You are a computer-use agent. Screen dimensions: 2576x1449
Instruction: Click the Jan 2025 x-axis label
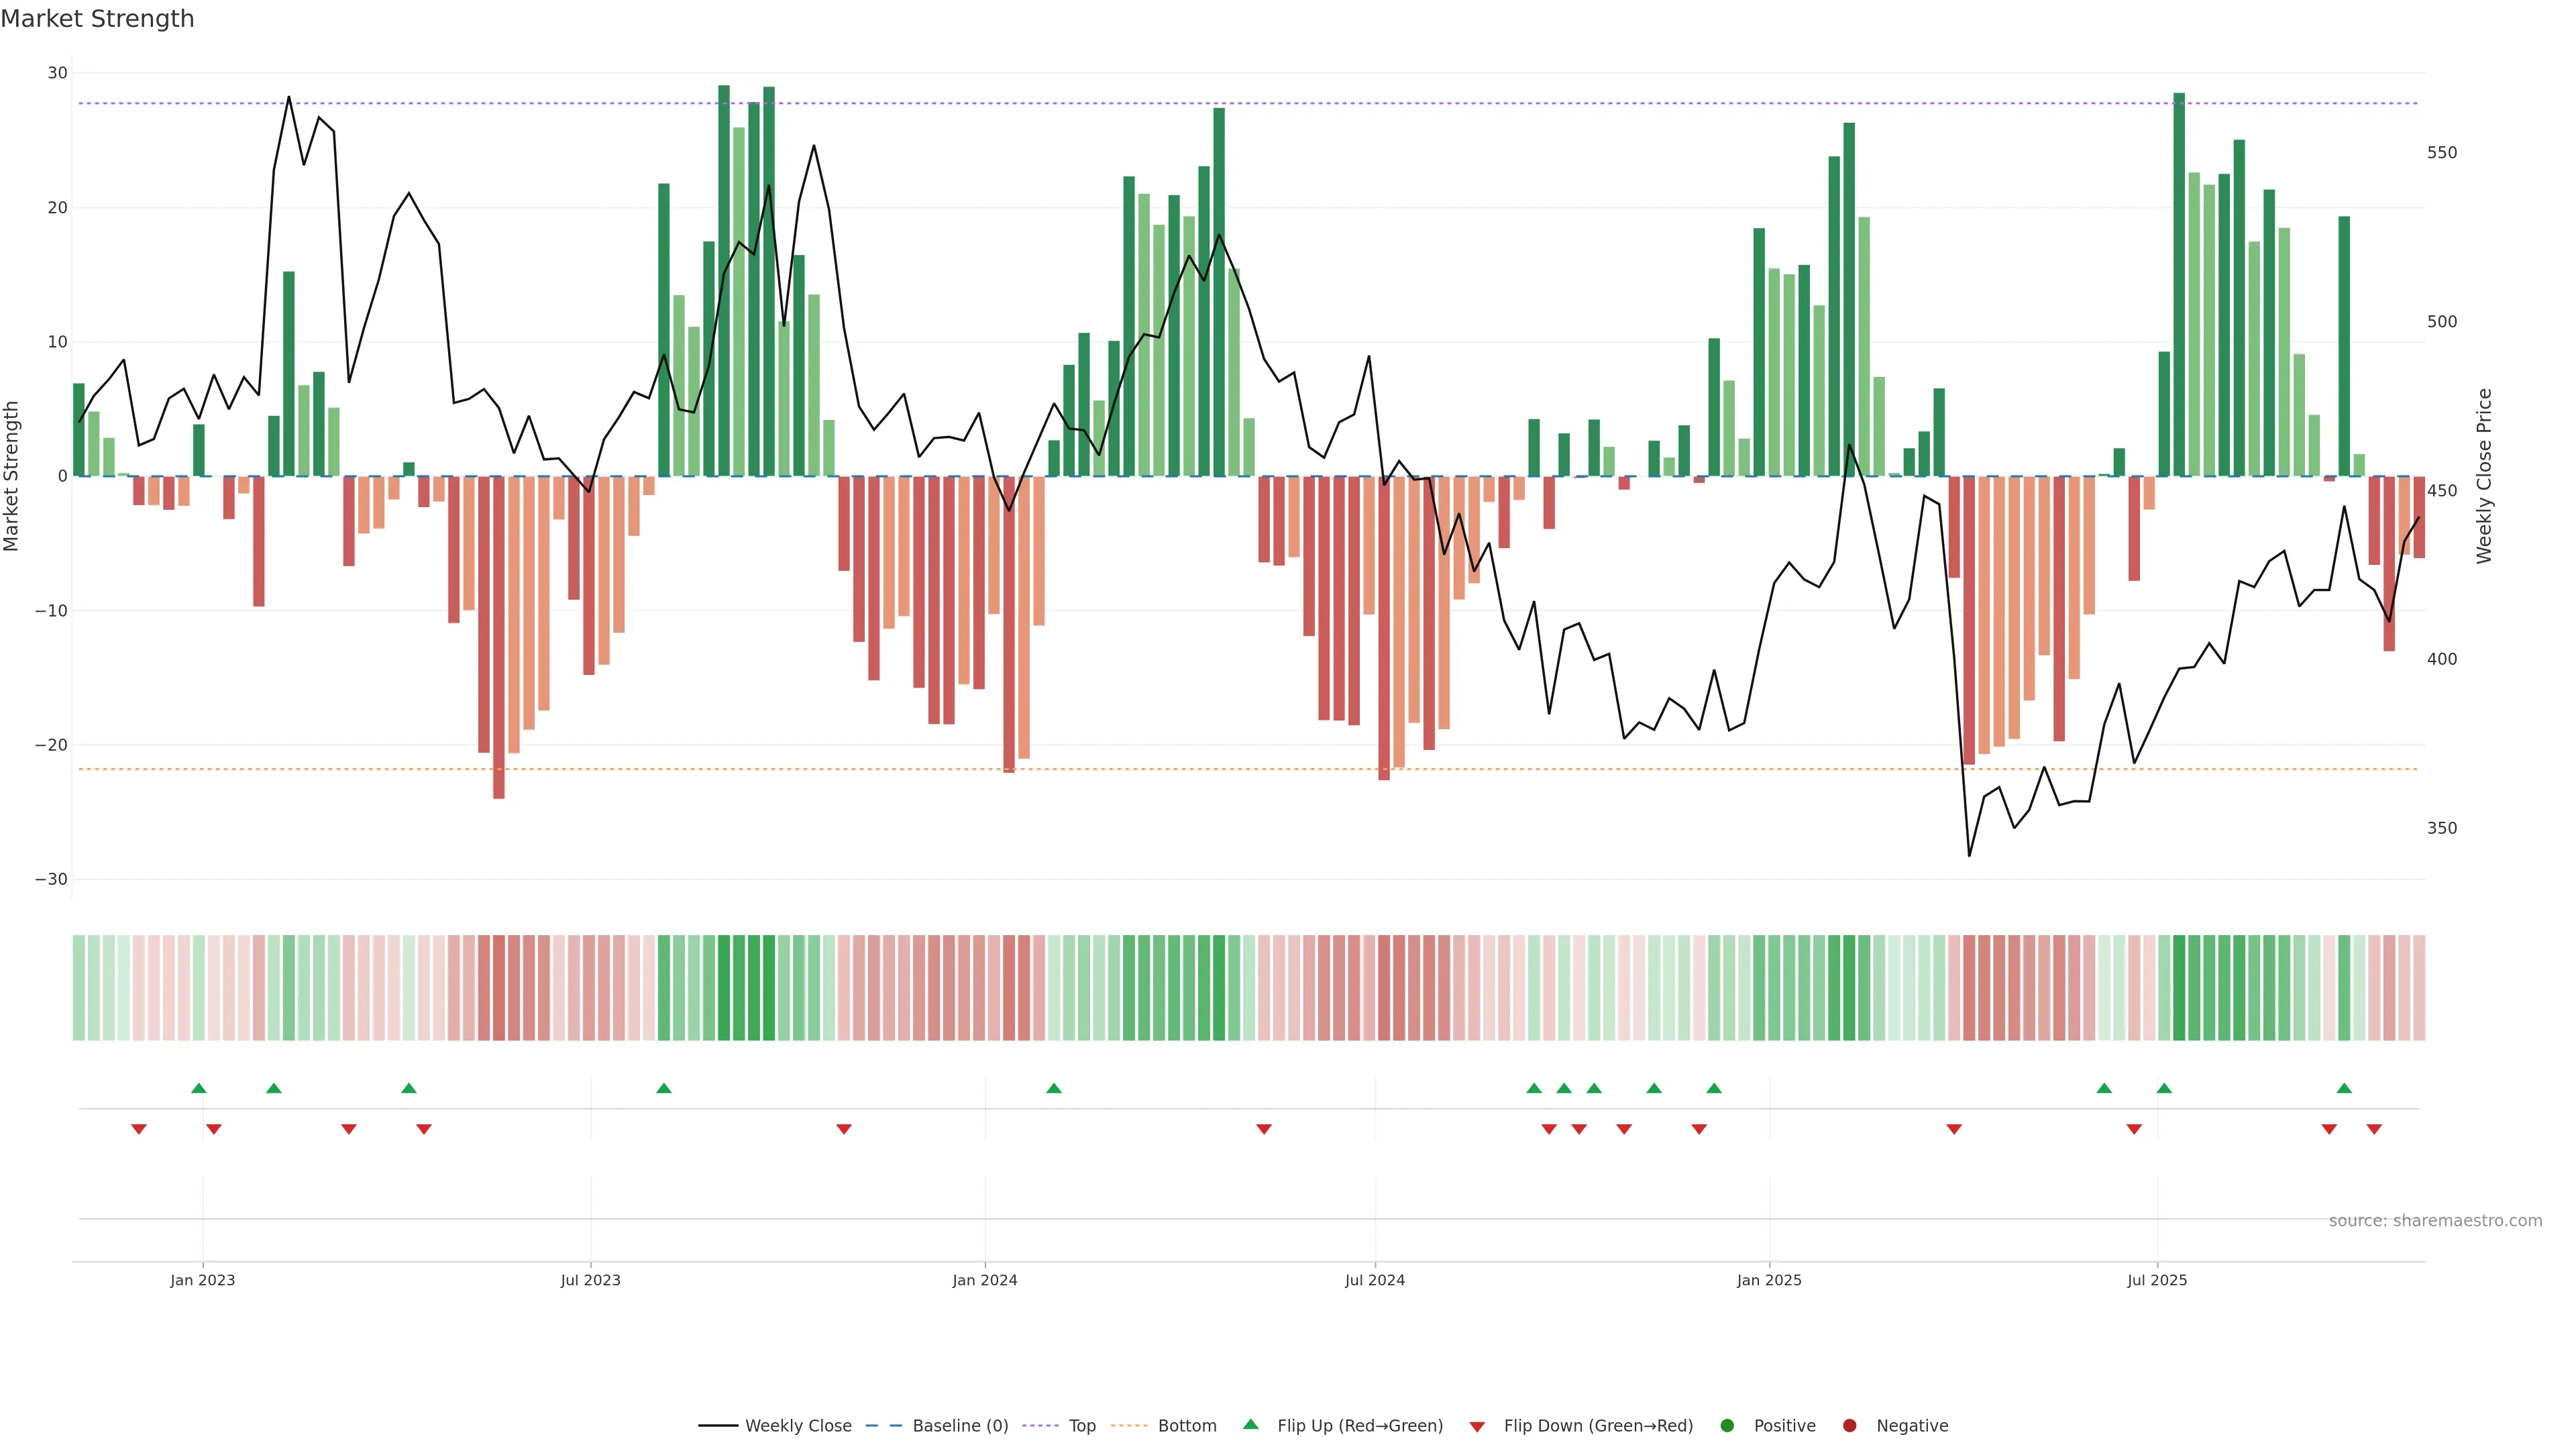click(x=1769, y=1280)
